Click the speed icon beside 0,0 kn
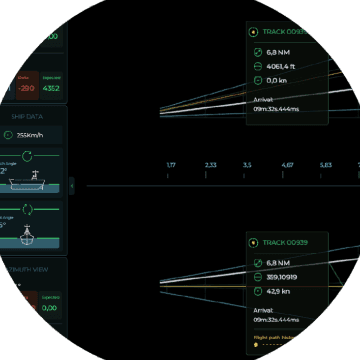The height and width of the screenshot is (360, 360). tap(258, 81)
